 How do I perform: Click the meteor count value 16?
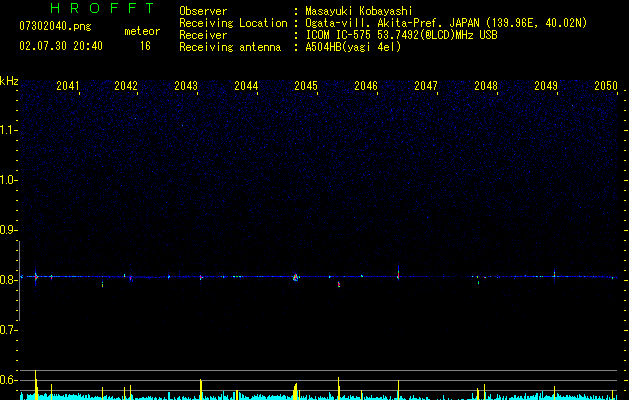tap(145, 46)
